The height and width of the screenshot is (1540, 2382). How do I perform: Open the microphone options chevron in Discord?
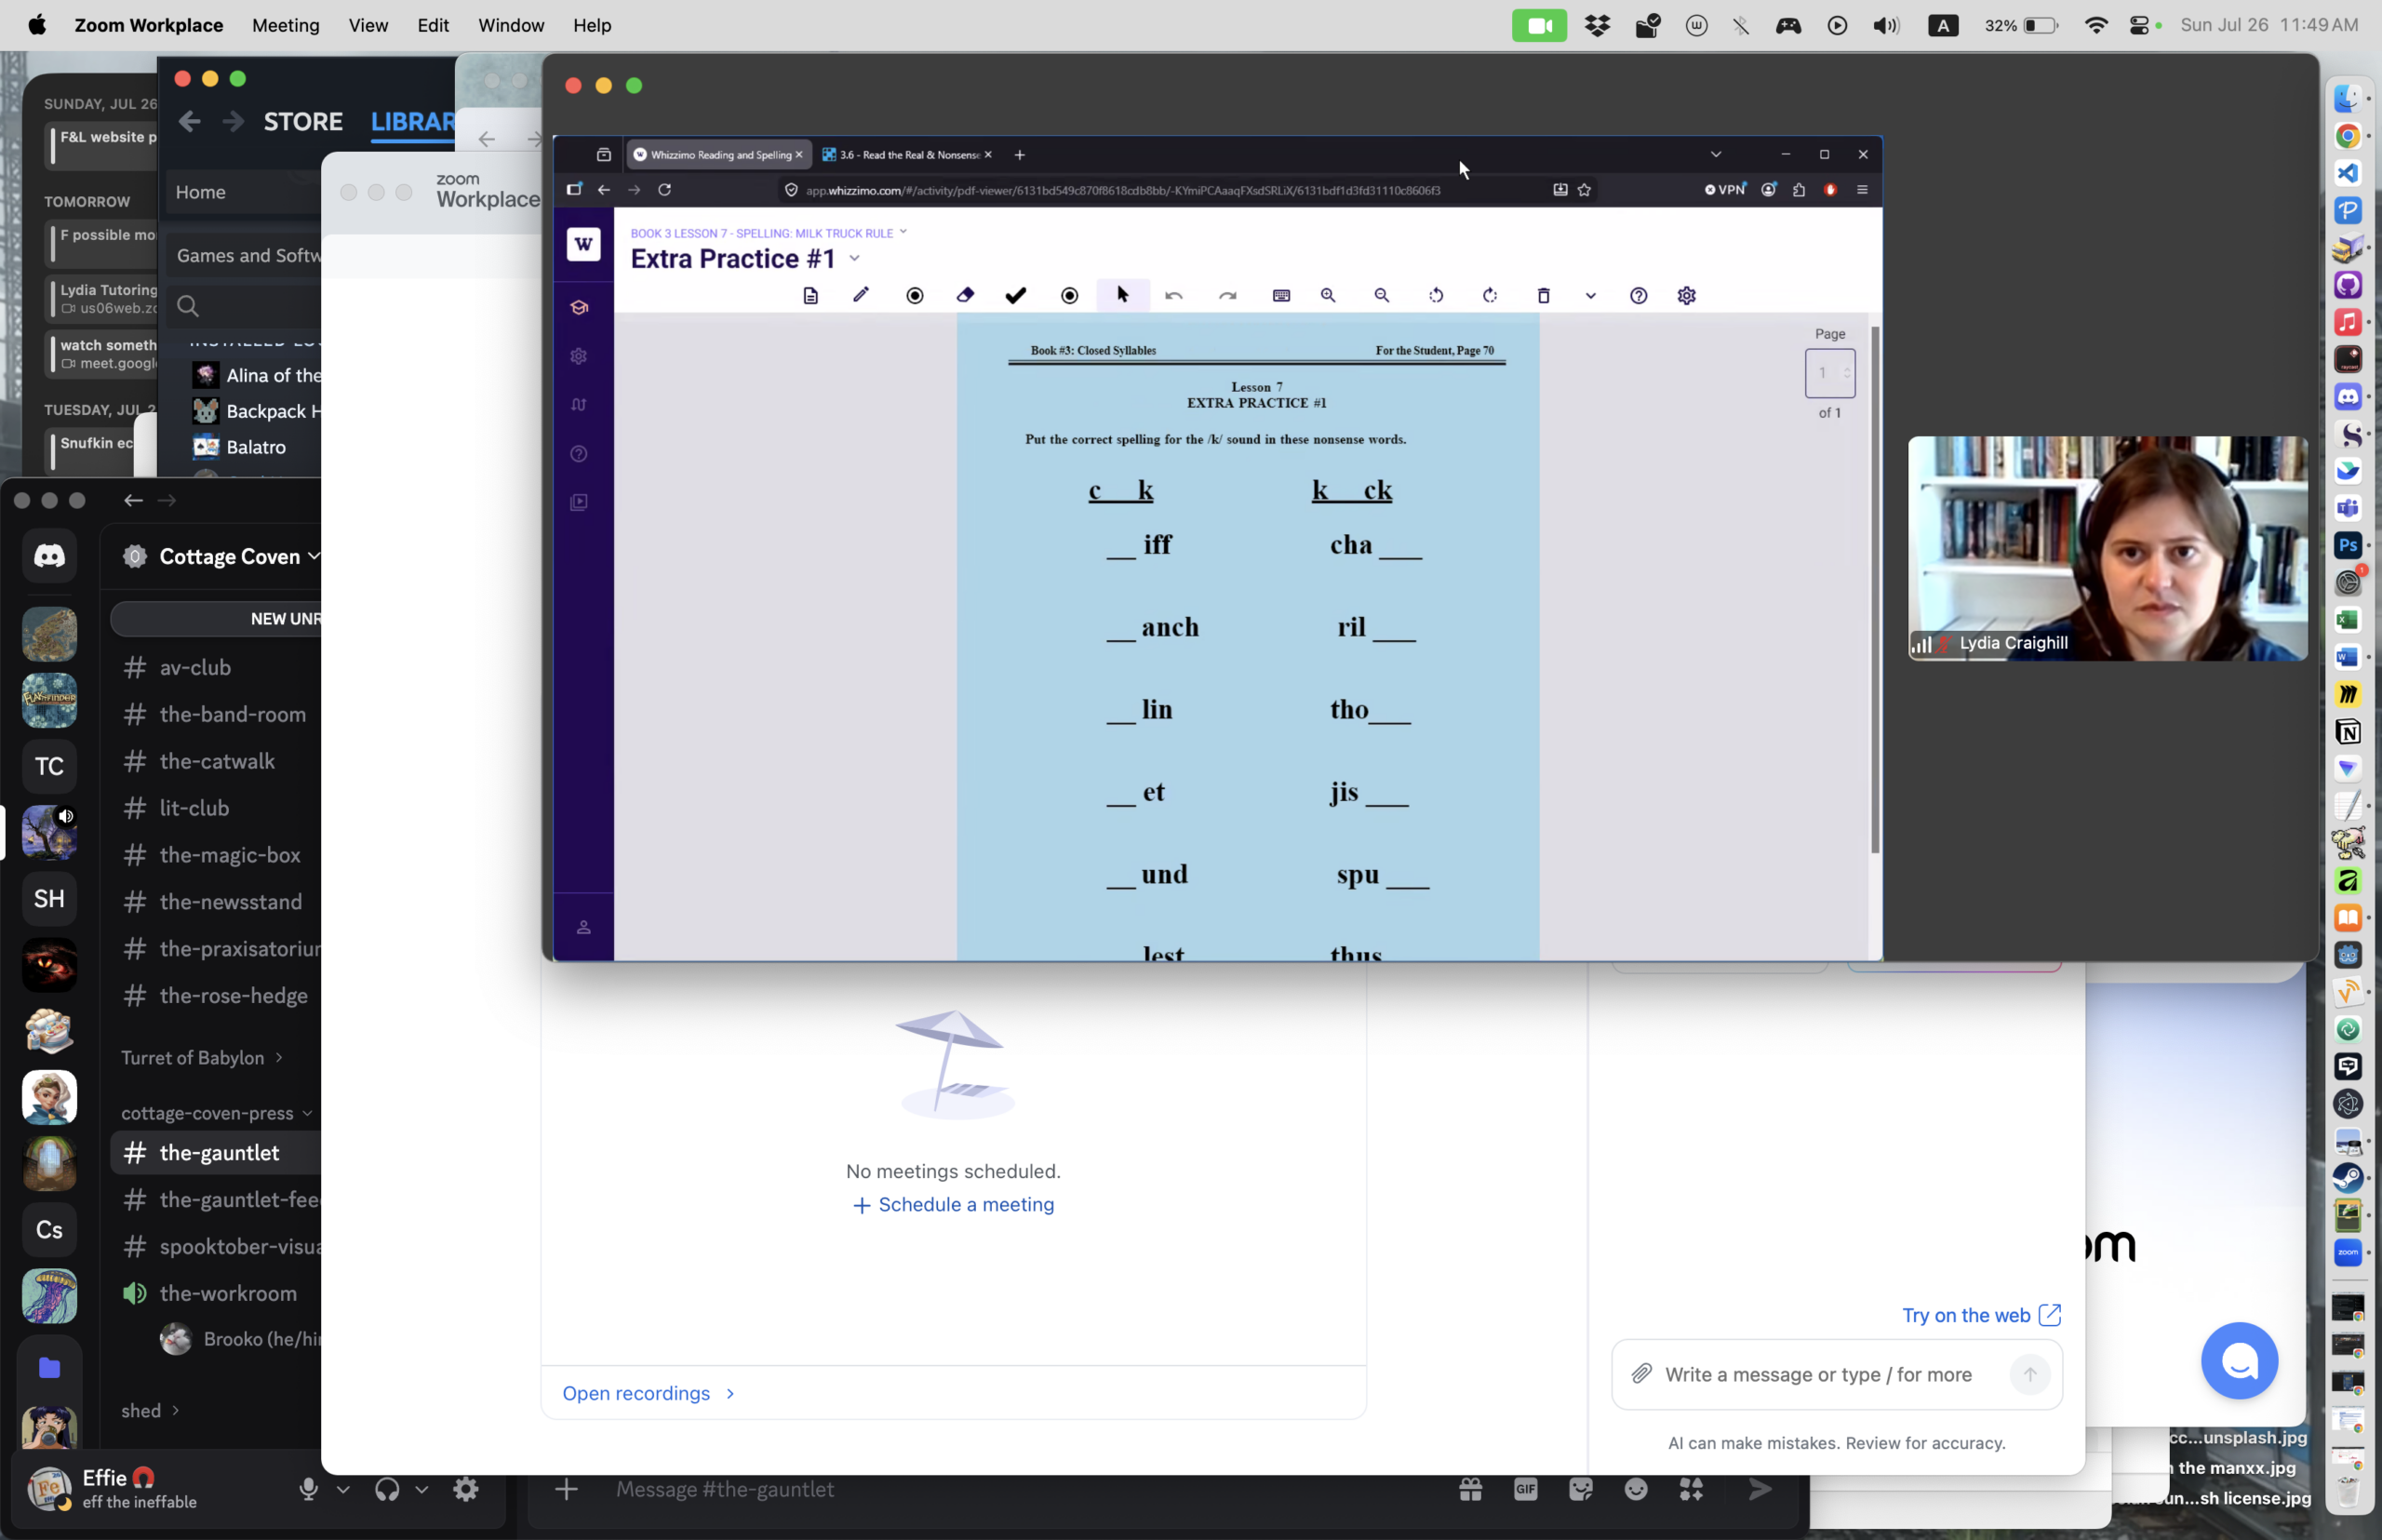click(x=343, y=1489)
